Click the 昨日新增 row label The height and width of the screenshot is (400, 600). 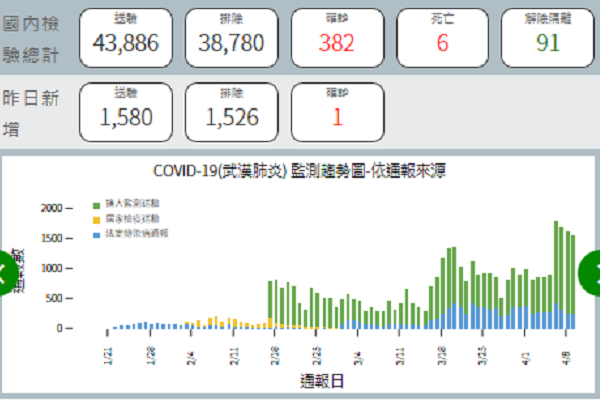pos(36,112)
